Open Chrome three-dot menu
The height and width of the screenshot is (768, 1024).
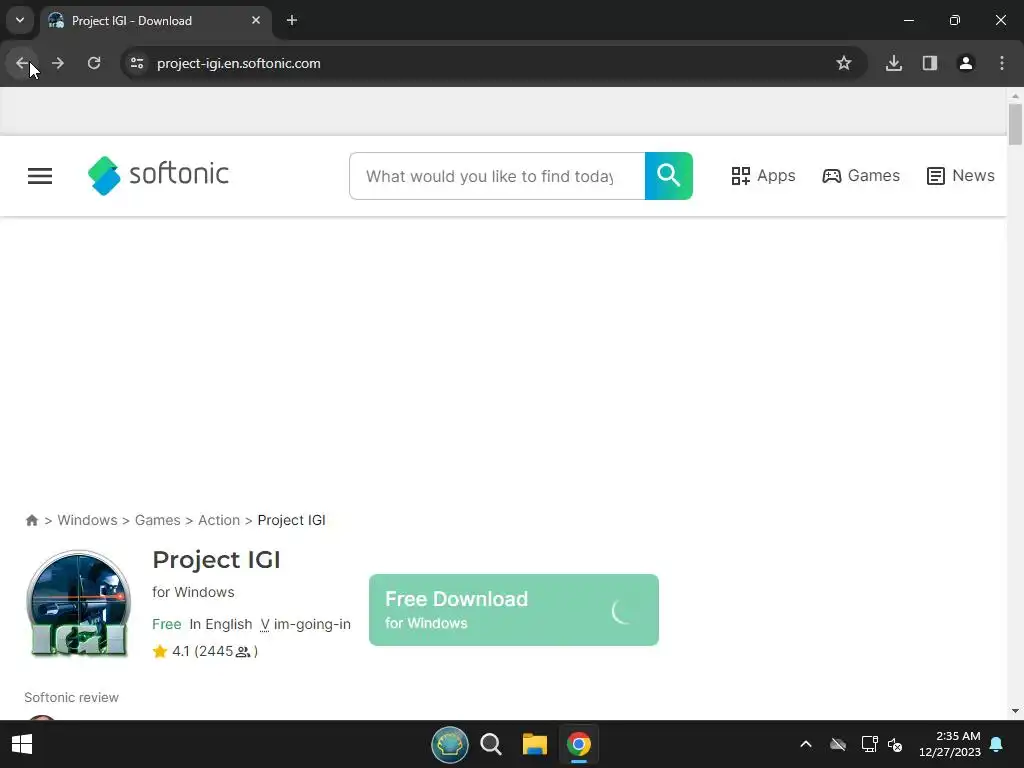coord(1002,63)
